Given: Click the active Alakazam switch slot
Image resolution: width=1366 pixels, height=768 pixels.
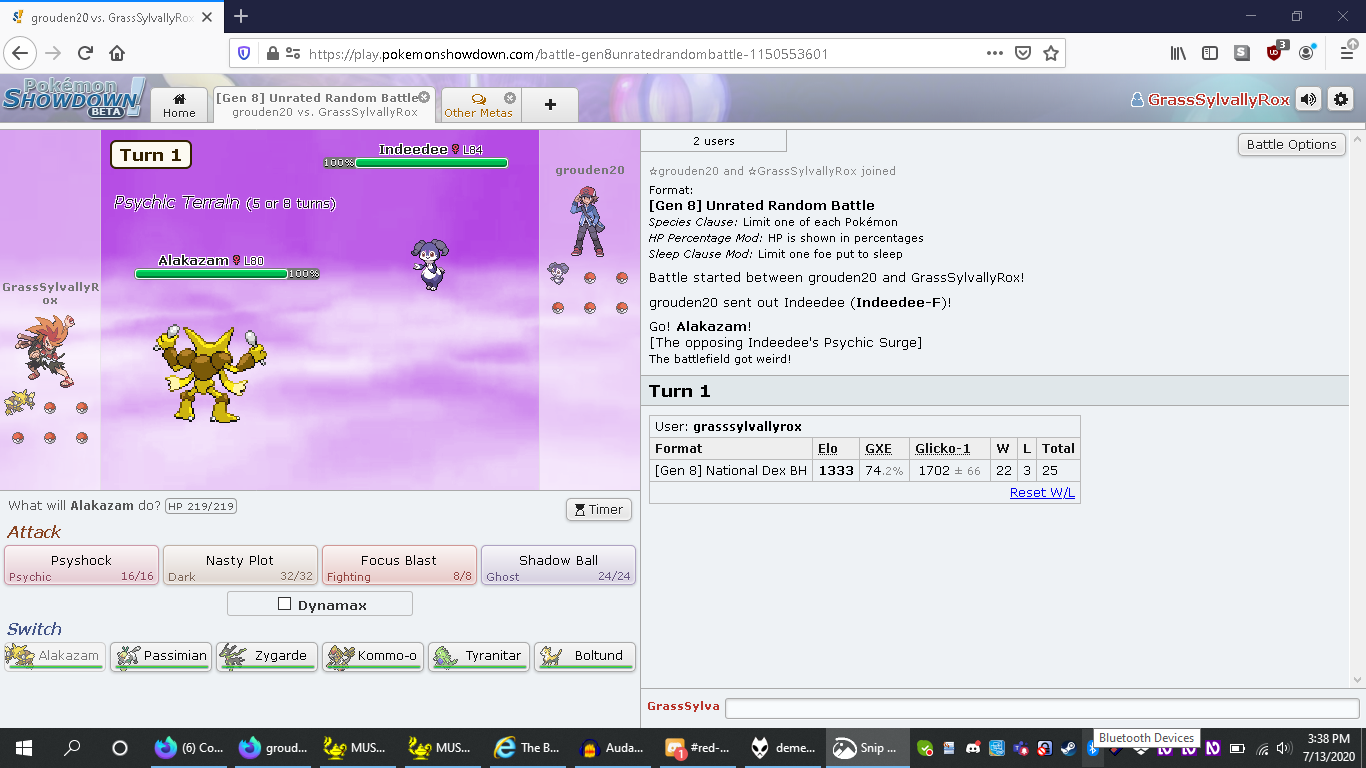Looking at the screenshot, I should pyautogui.click(x=55, y=656).
